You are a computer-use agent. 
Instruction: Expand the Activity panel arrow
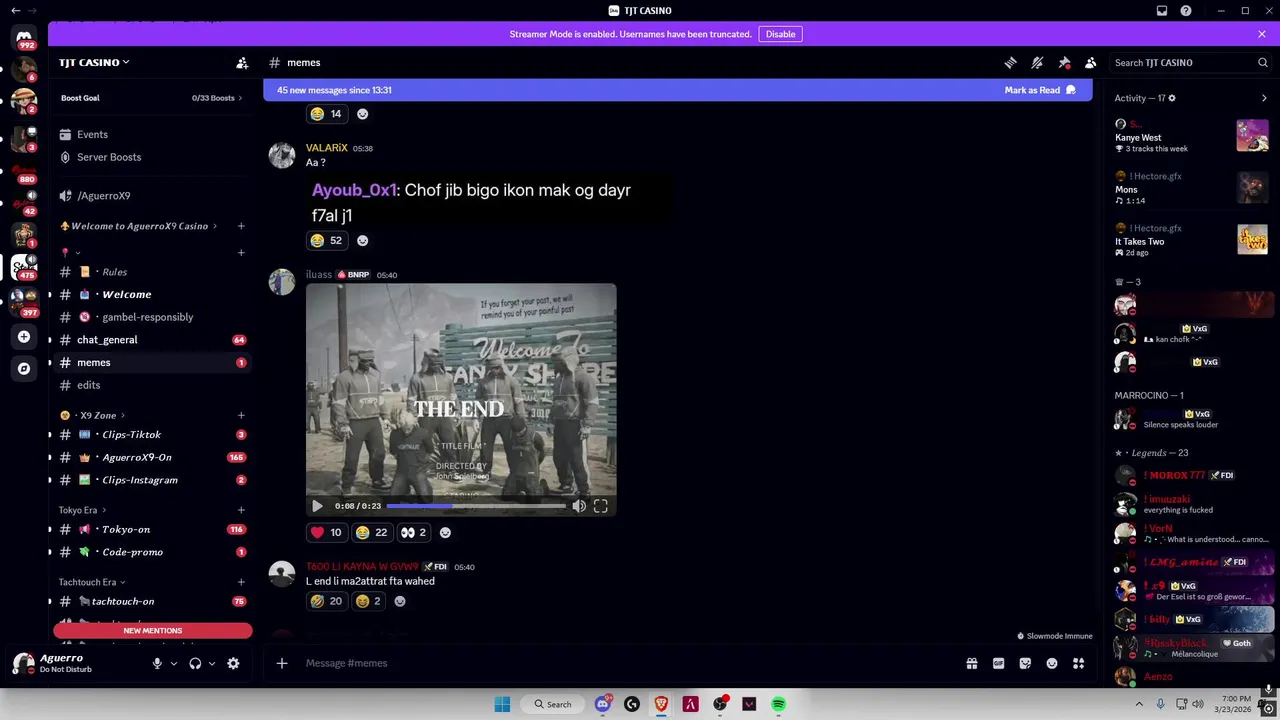1264,98
